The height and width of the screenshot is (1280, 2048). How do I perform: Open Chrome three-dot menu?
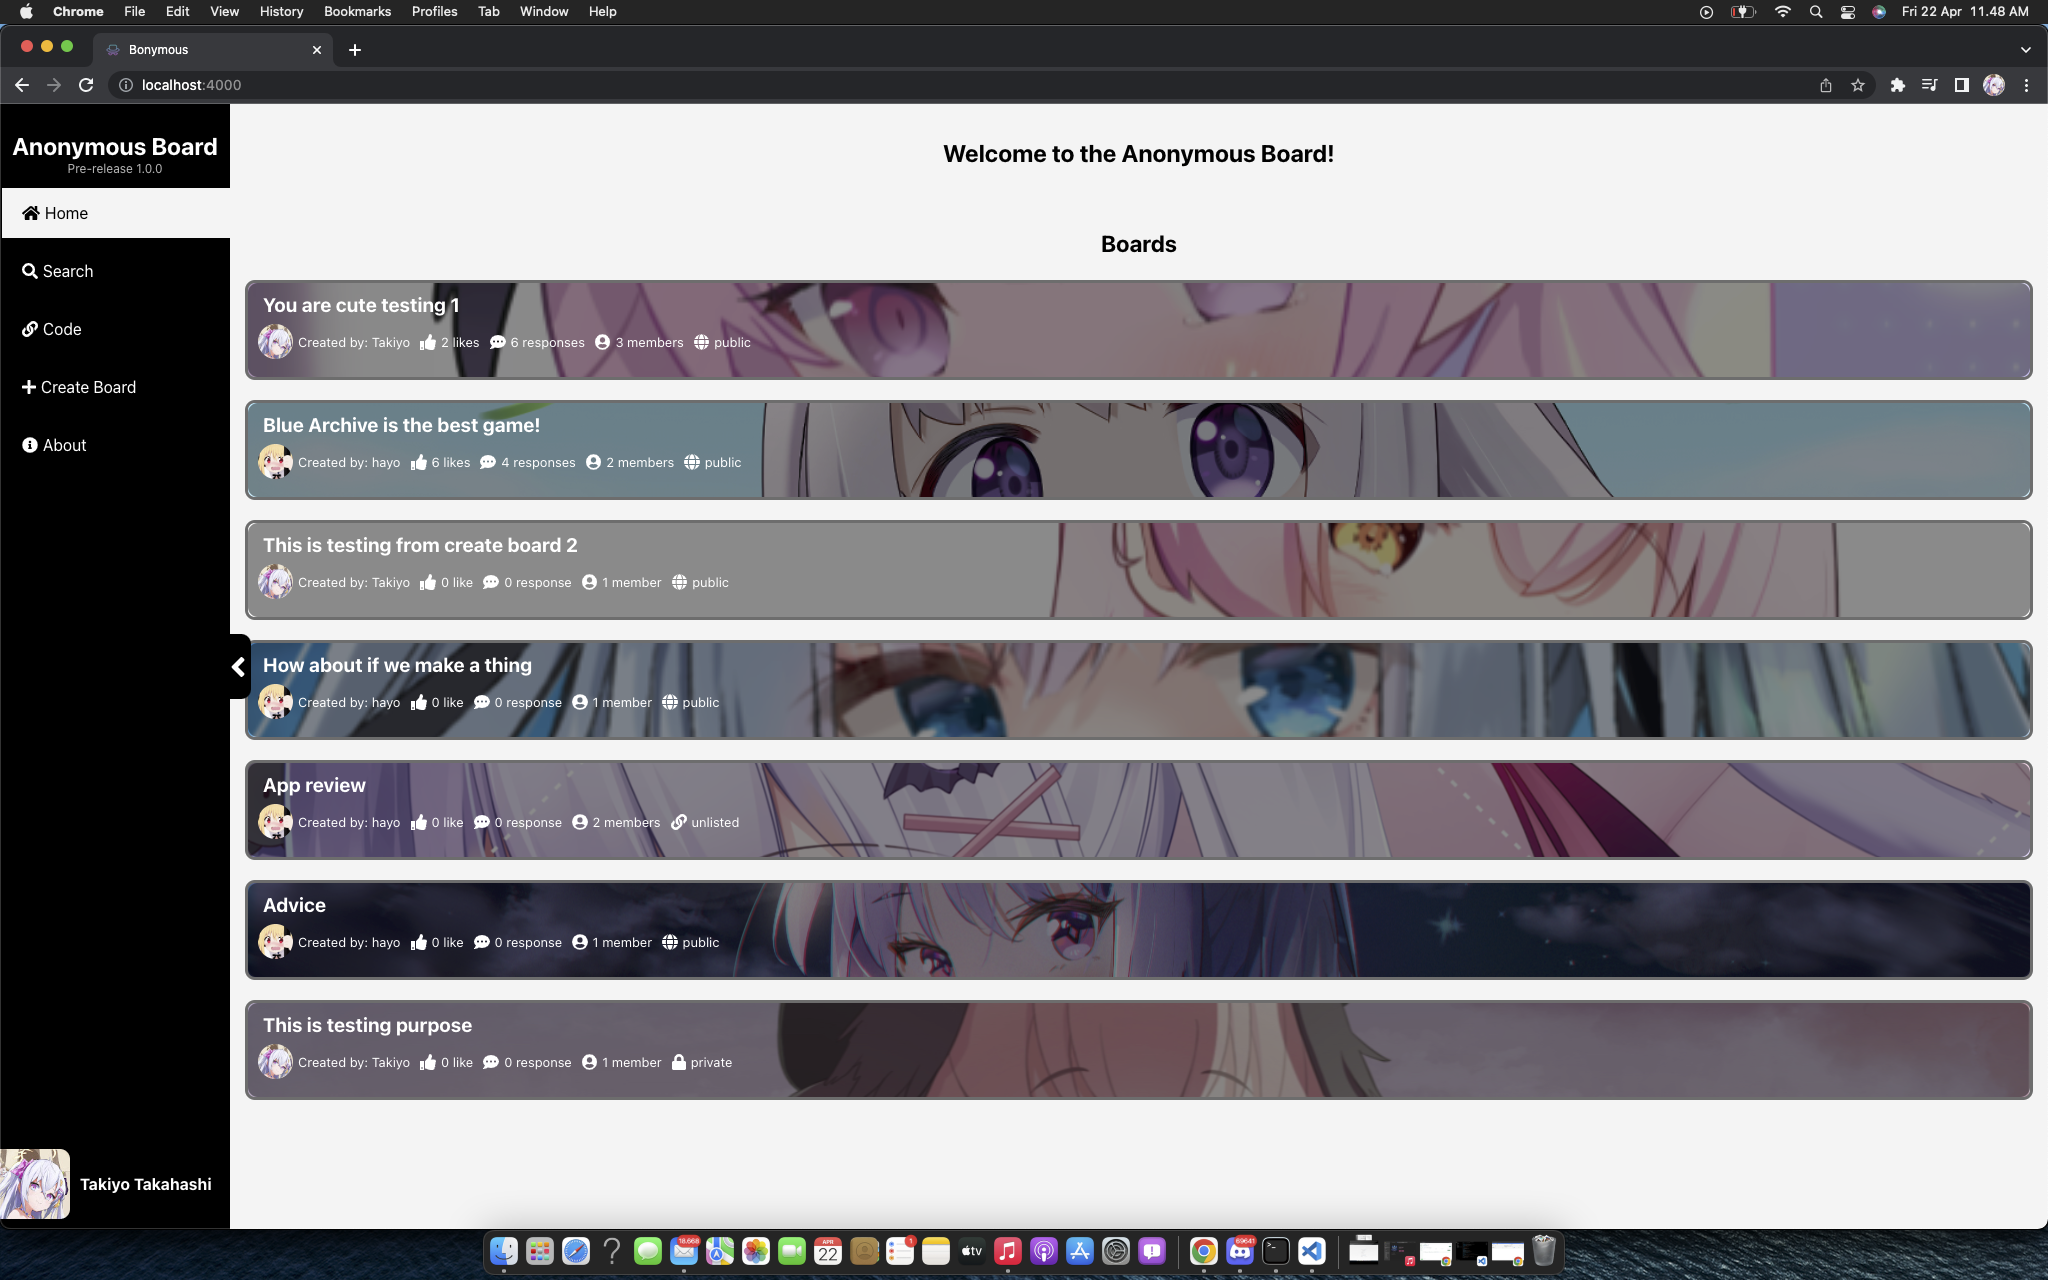tap(2026, 85)
